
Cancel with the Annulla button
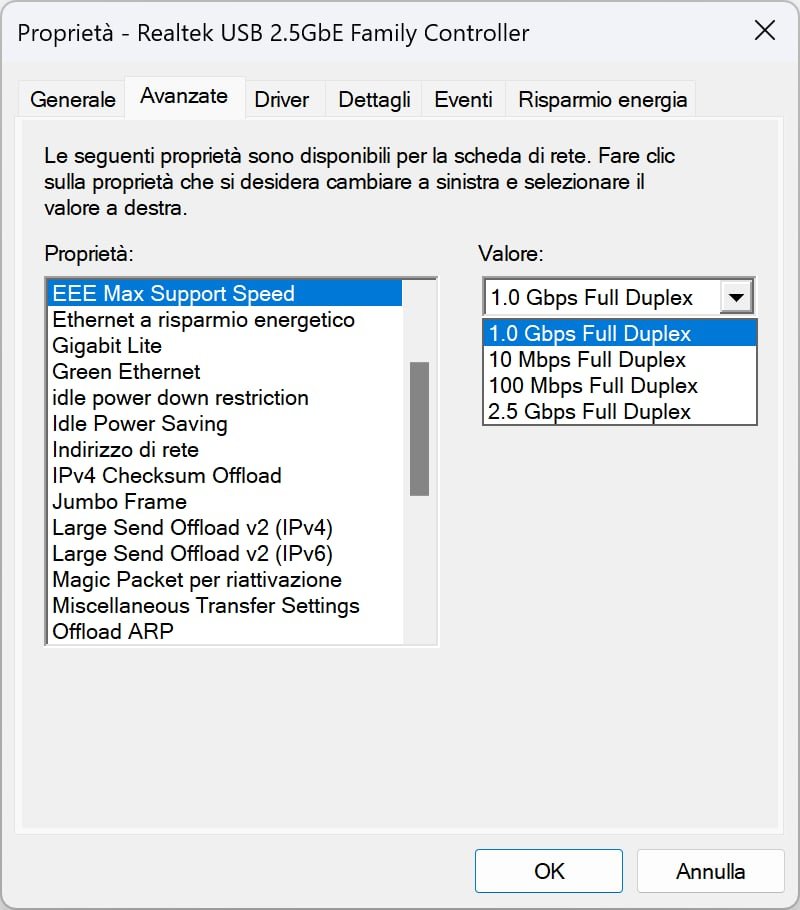711,871
